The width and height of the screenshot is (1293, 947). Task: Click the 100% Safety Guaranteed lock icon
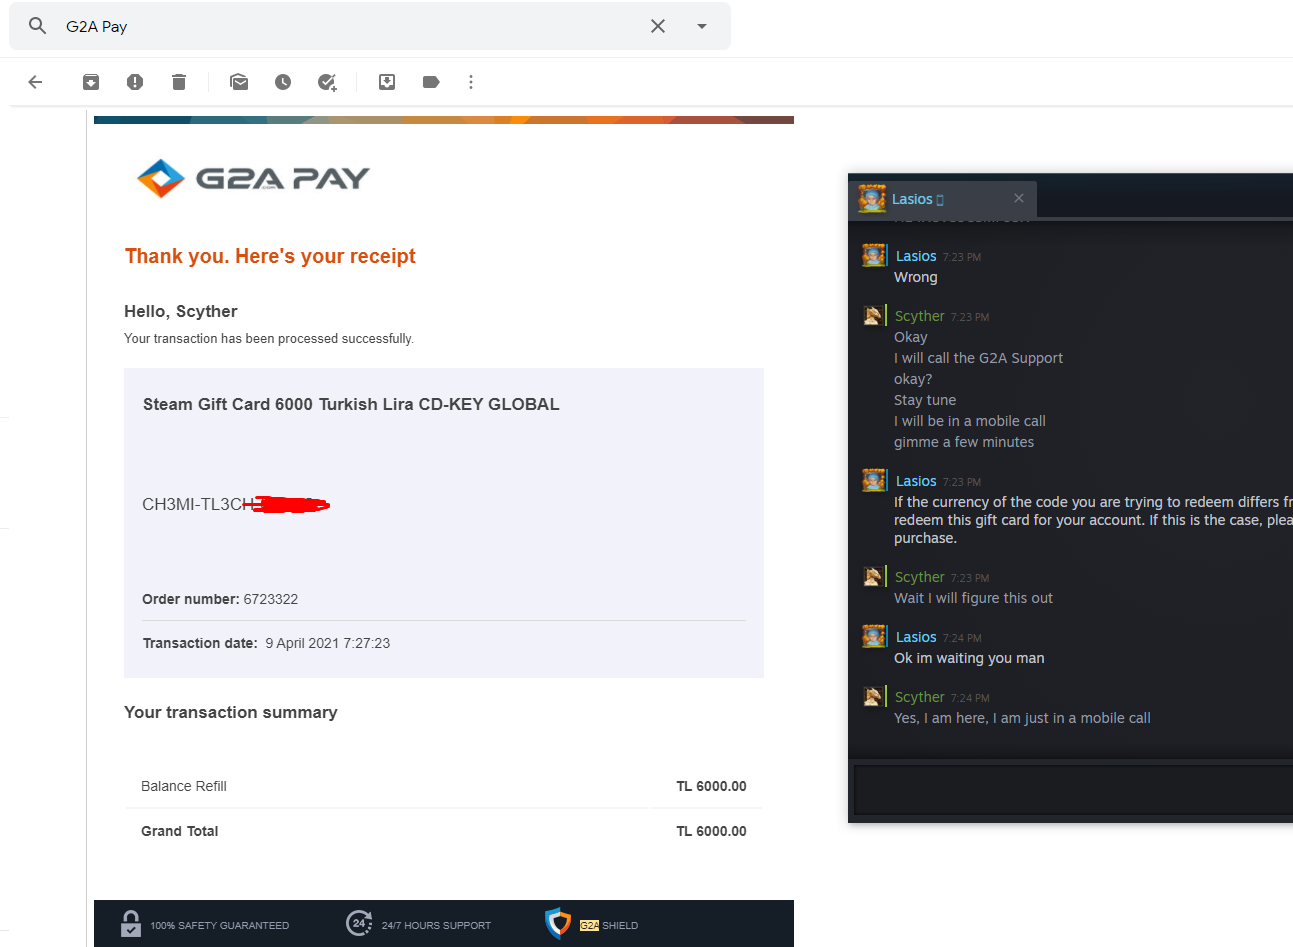click(130, 923)
